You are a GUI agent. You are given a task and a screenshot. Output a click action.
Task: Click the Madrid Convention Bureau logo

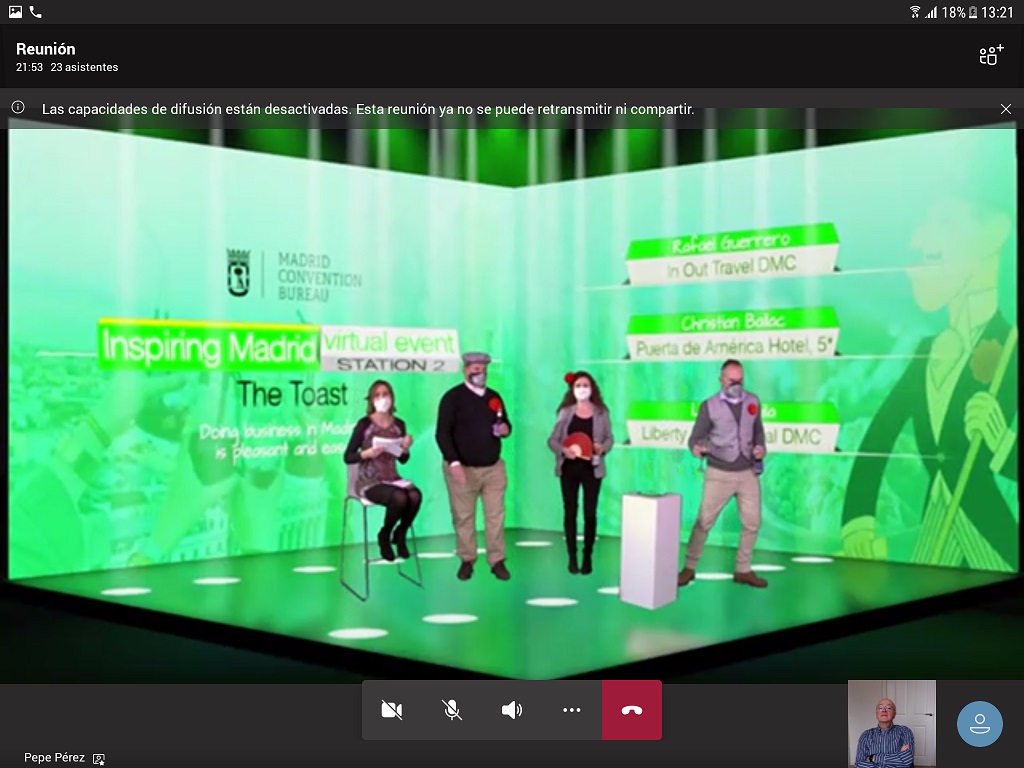(x=295, y=273)
